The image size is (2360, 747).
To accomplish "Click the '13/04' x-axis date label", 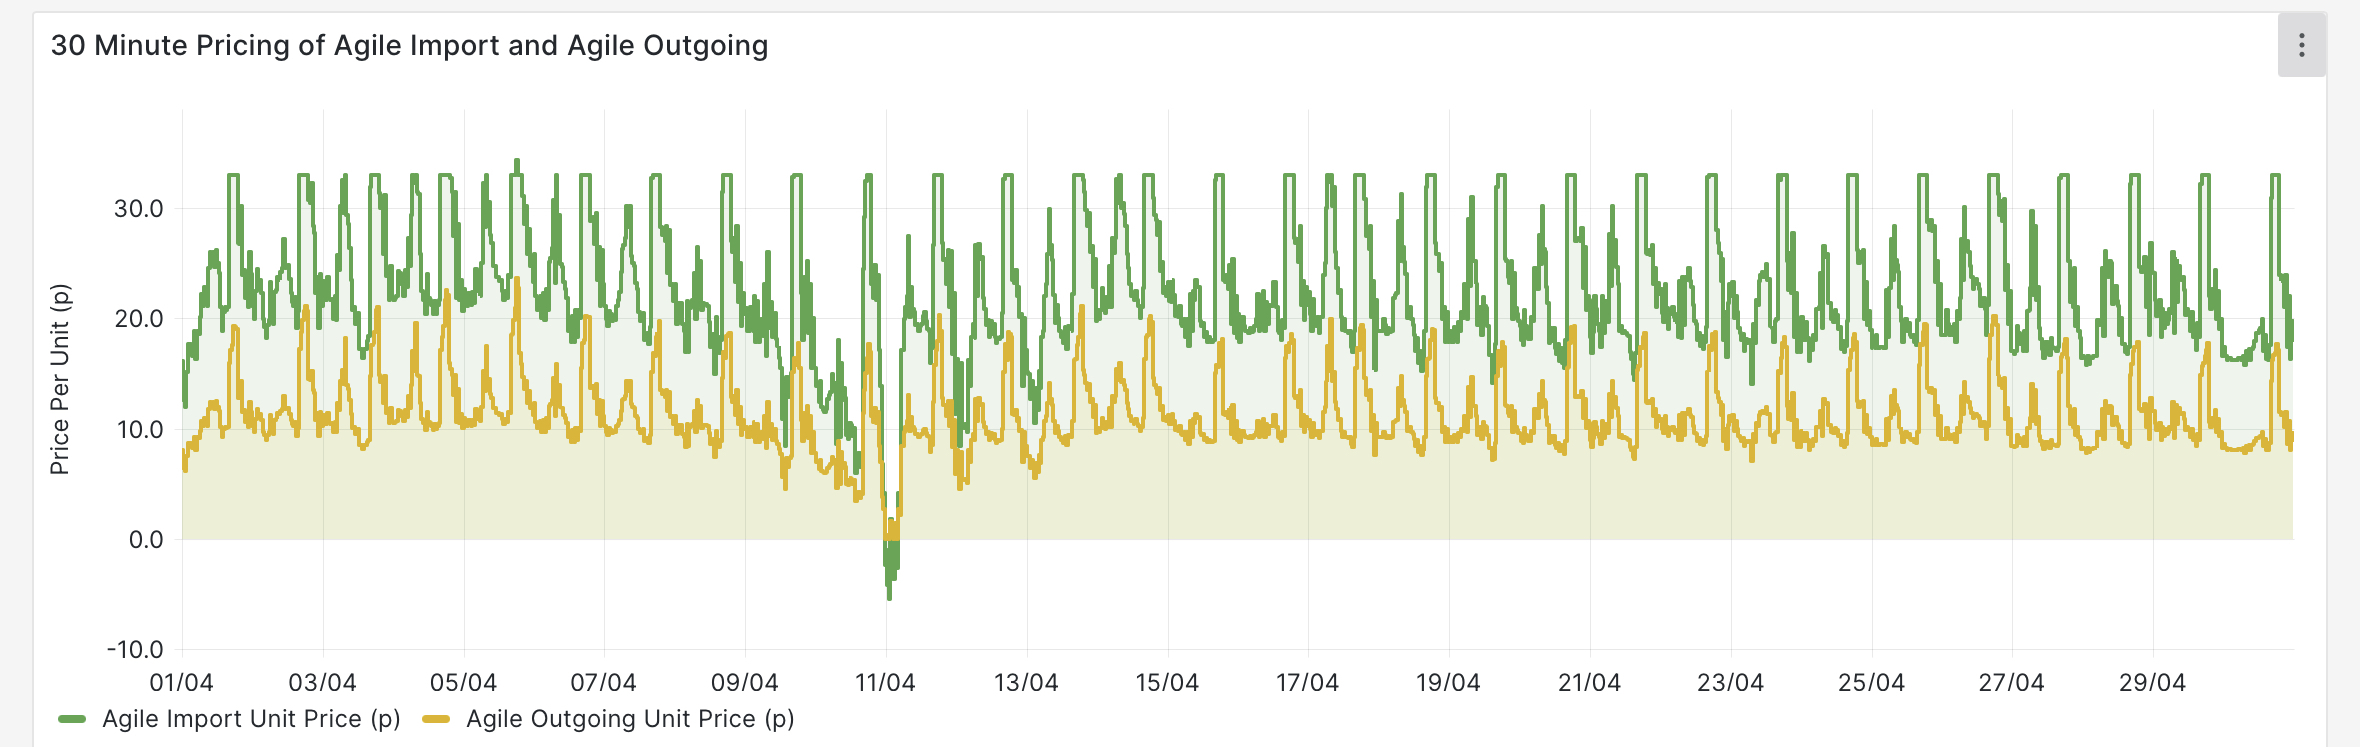I will 1026,683.
